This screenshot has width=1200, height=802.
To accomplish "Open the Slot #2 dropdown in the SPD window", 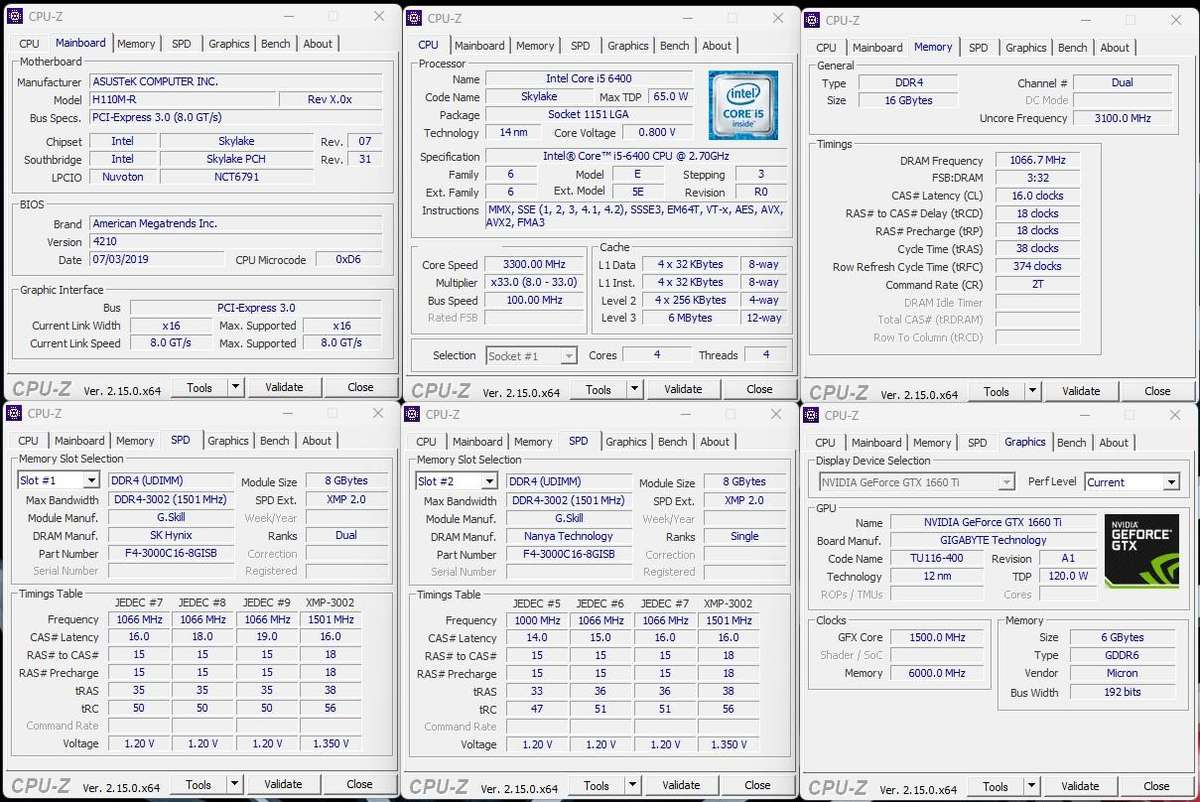I will tap(454, 481).
